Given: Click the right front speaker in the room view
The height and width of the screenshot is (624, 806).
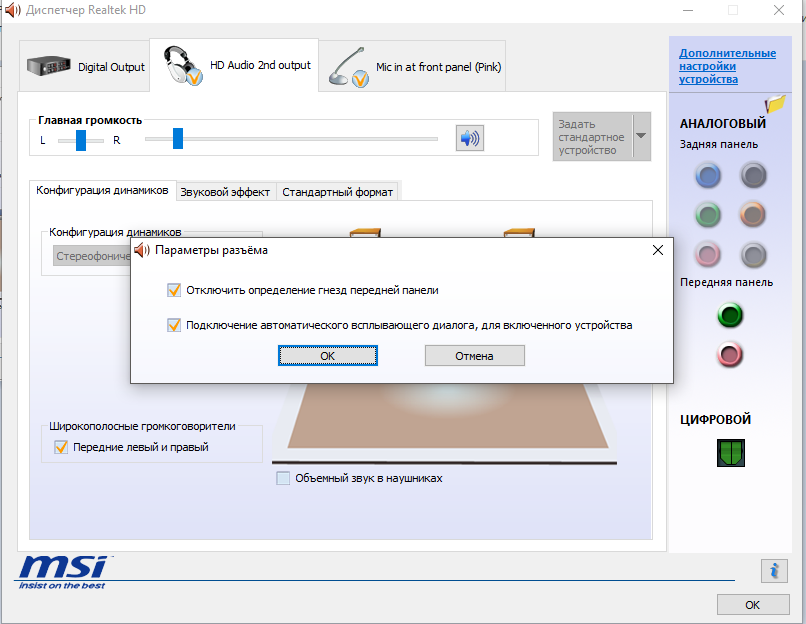Looking at the screenshot, I should 519,233.
